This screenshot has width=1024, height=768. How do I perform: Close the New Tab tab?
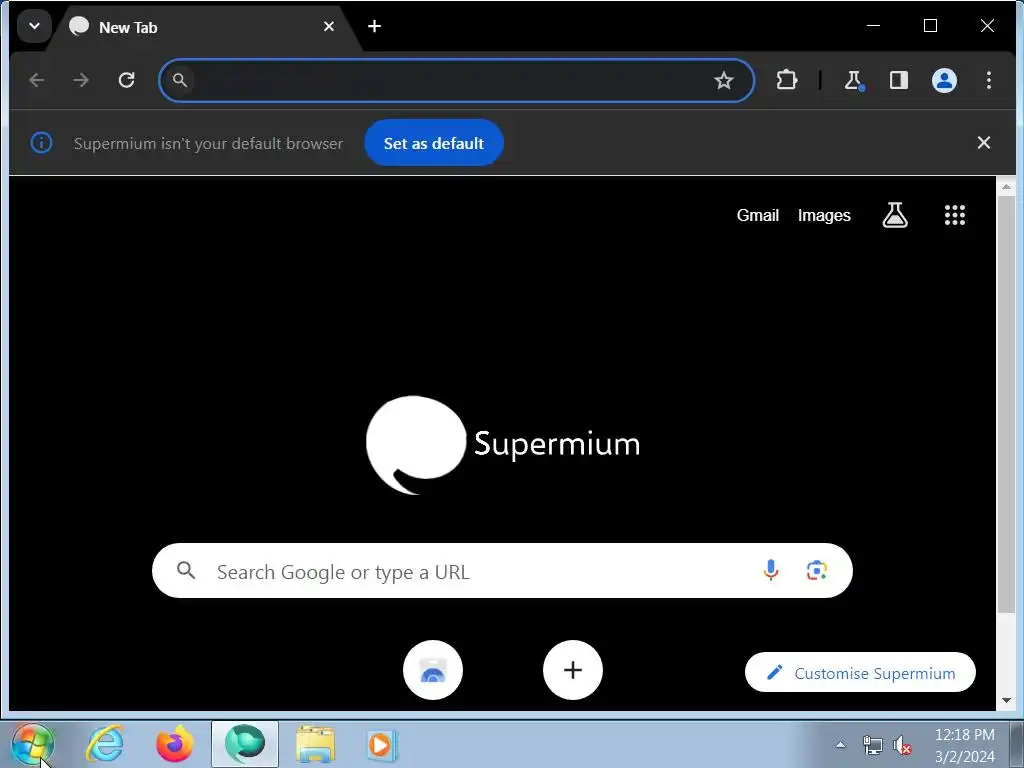[x=329, y=27]
